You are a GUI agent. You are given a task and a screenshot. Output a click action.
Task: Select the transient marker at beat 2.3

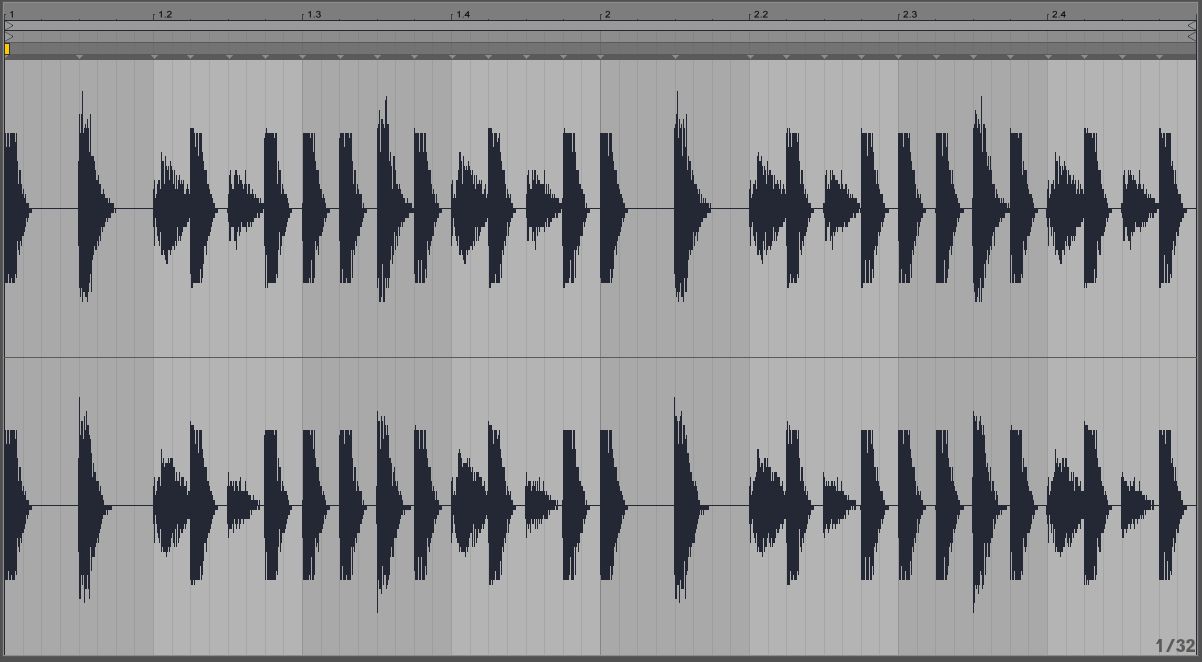(x=899, y=57)
